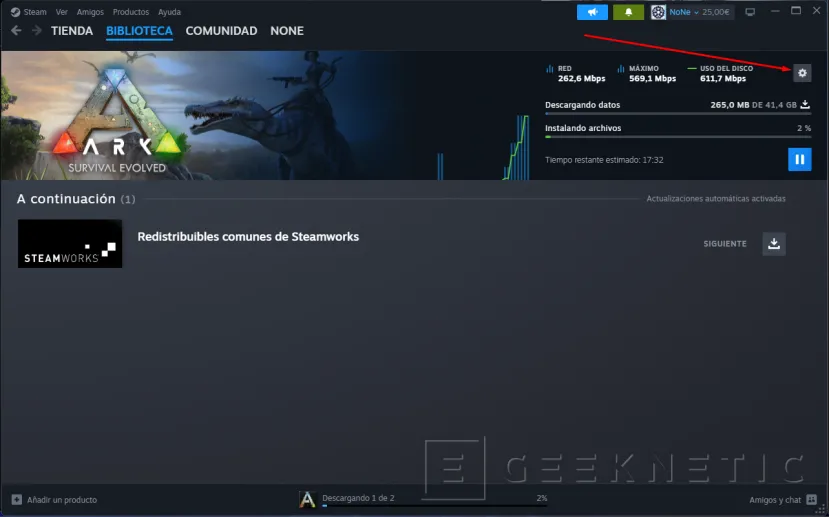Click Amigos y chat text button
Screen dimensions: 829x517
pyautogui.click(x=775, y=500)
